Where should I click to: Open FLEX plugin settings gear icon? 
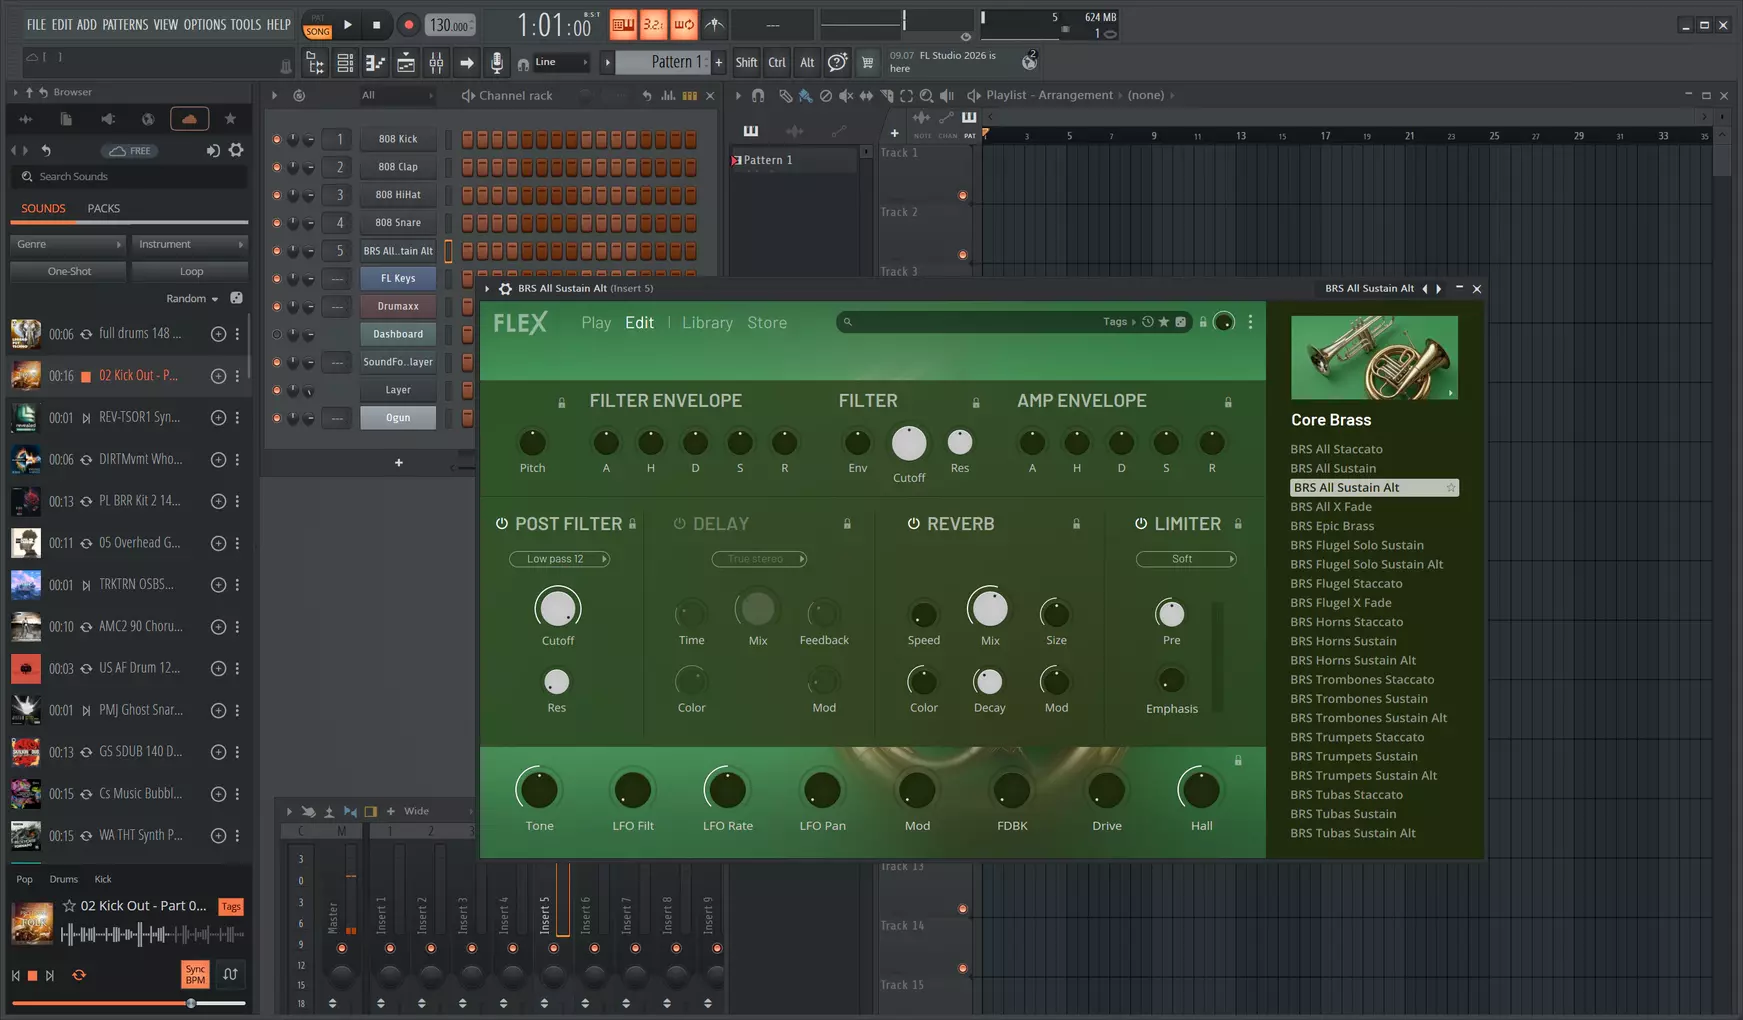point(505,289)
